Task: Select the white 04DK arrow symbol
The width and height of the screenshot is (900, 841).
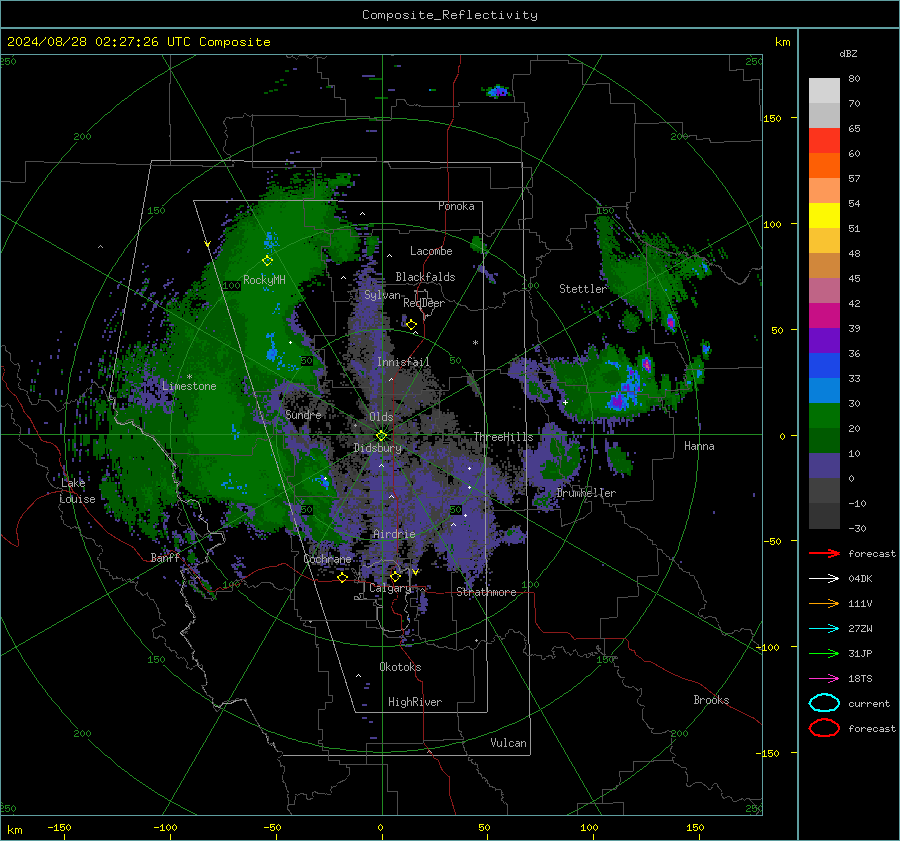Action: [x=824, y=578]
